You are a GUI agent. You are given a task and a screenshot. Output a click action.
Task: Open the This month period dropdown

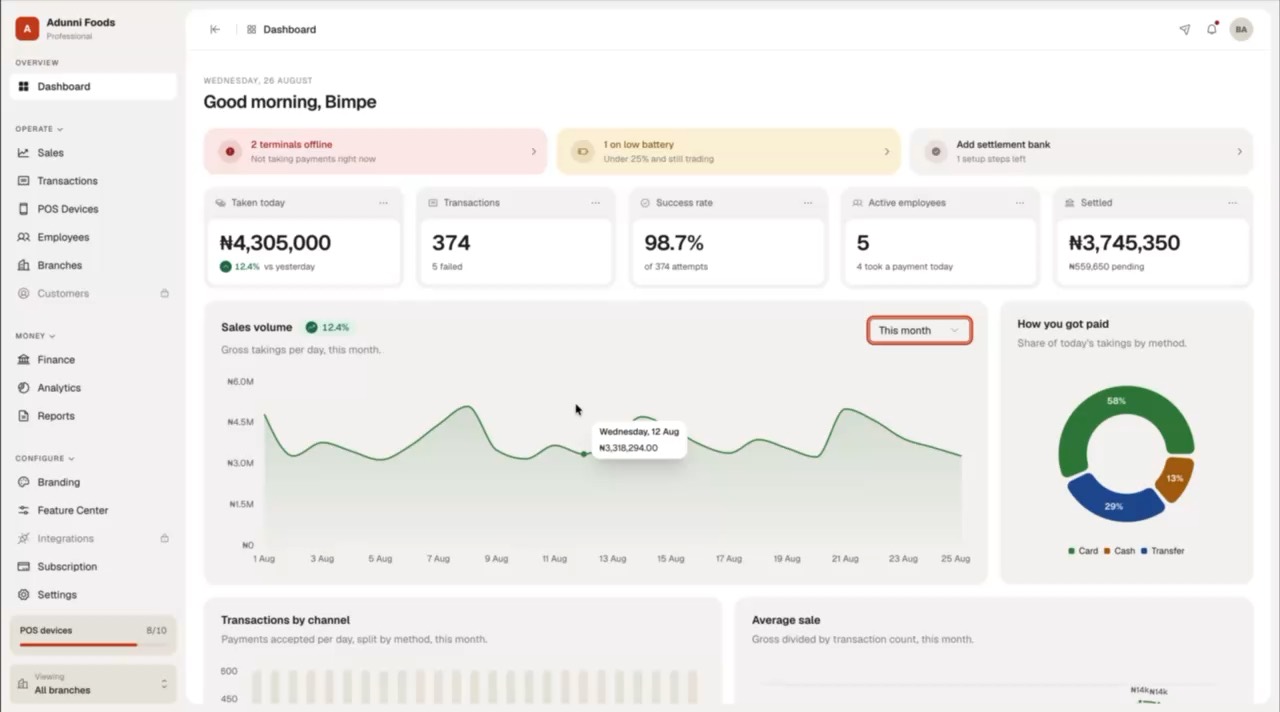pos(919,330)
